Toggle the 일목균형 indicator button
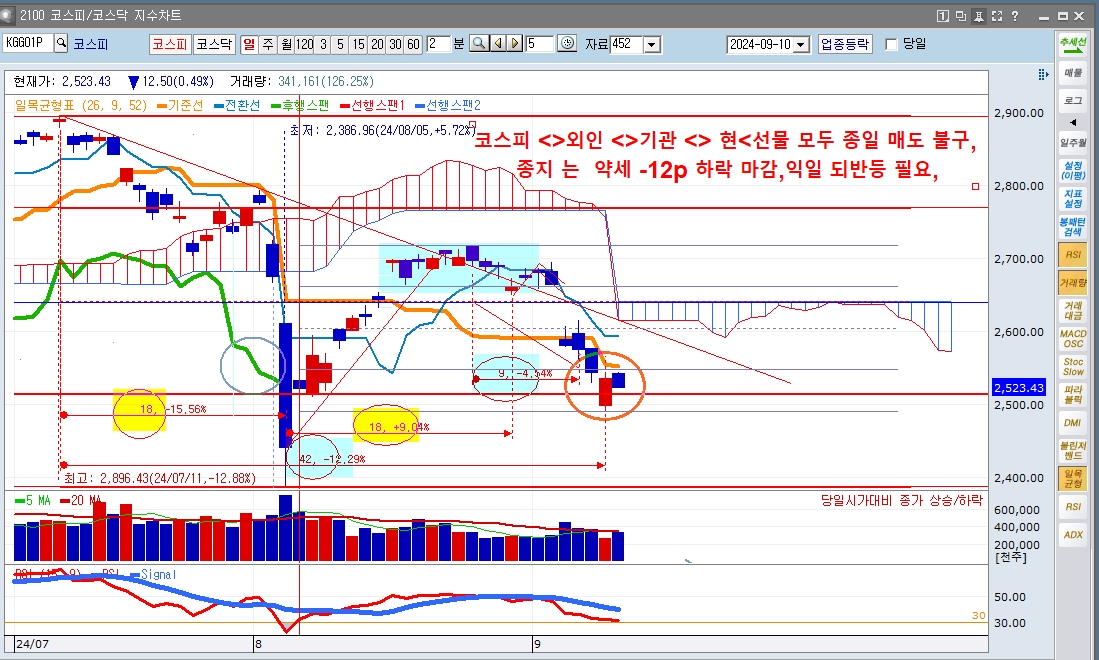1099x660 pixels. coord(1073,478)
